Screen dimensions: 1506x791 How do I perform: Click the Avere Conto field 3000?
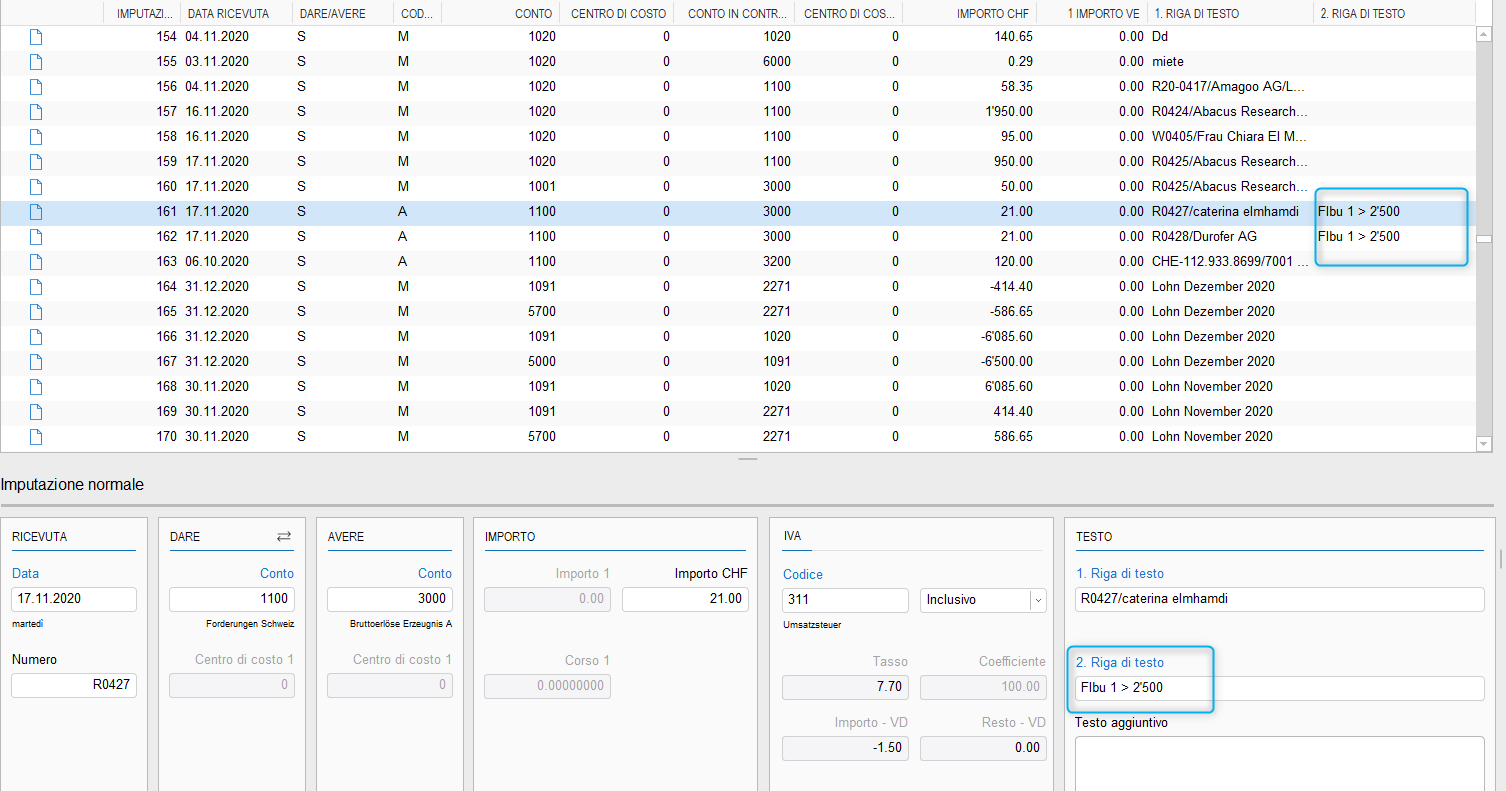(390, 599)
